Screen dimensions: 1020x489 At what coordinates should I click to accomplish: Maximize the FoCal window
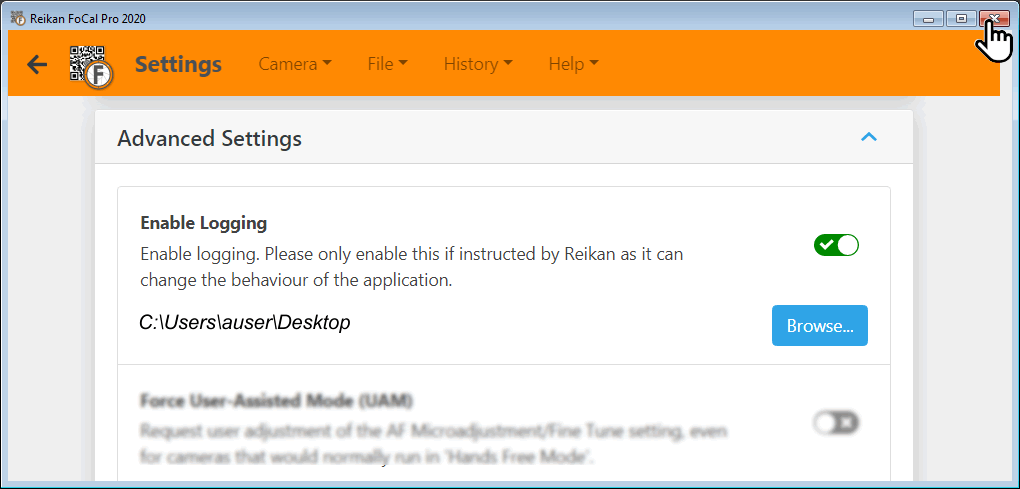961,19
